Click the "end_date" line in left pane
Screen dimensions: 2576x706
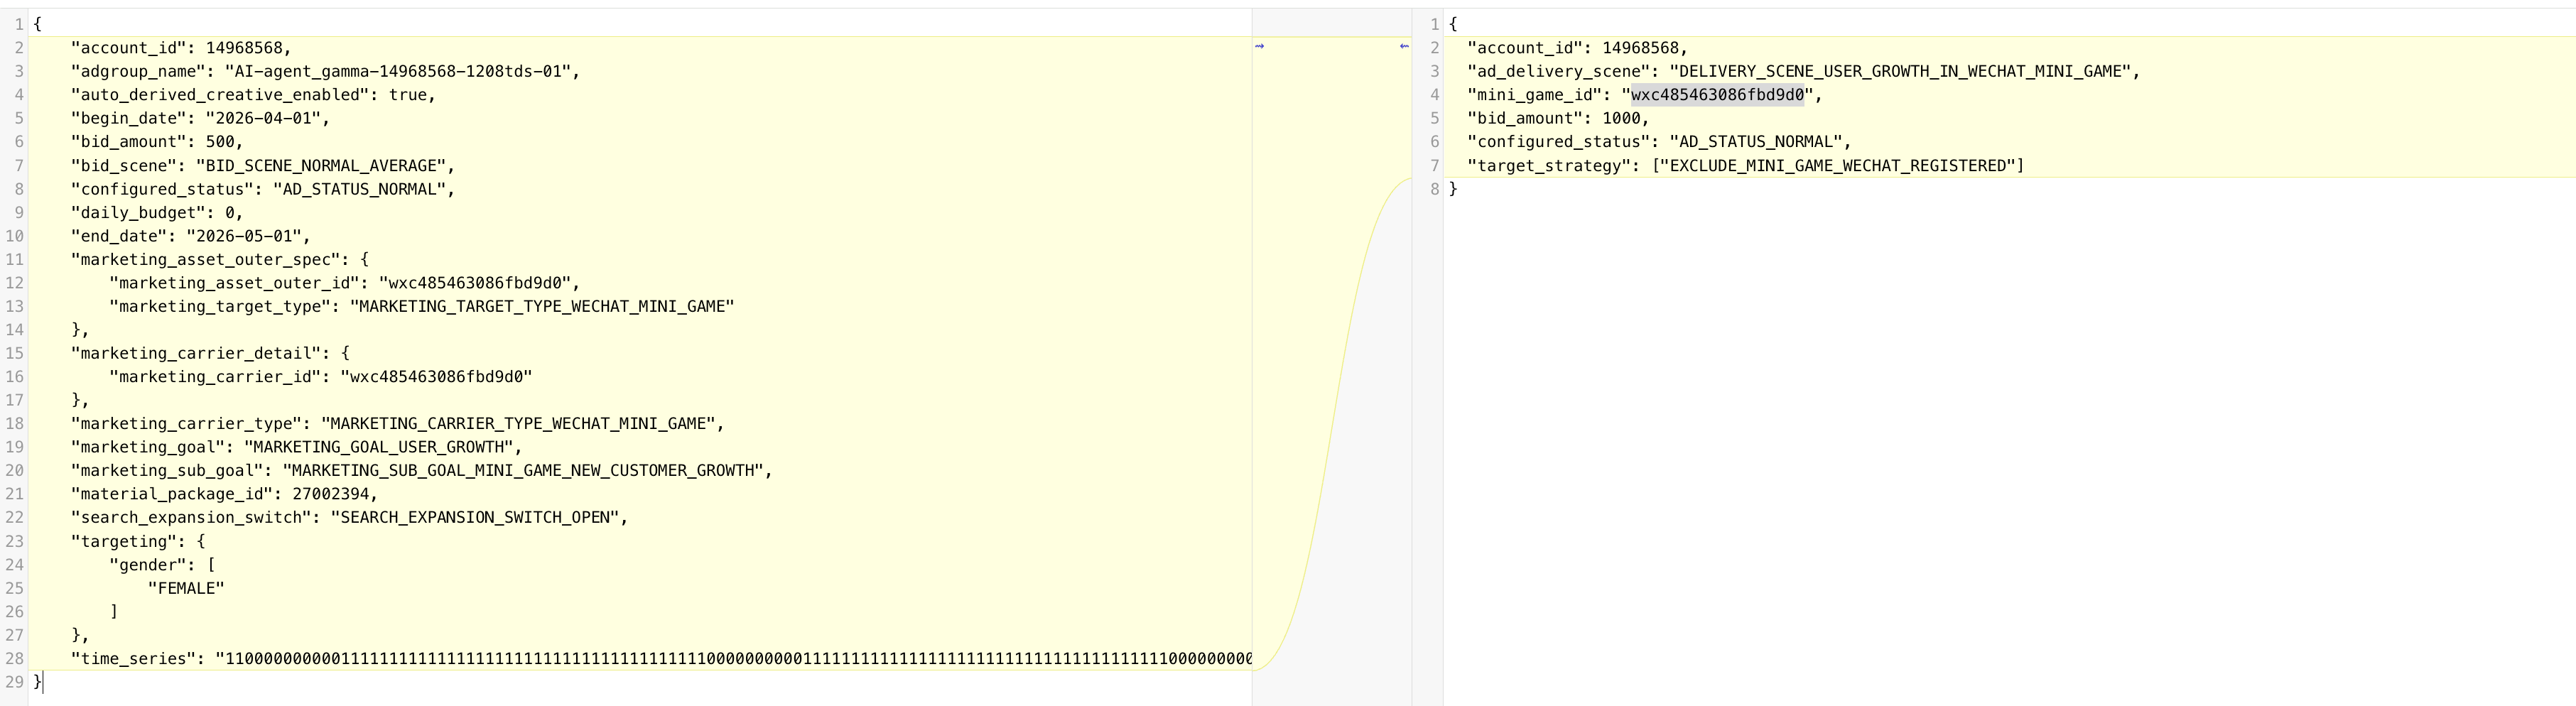coord(190,236)
